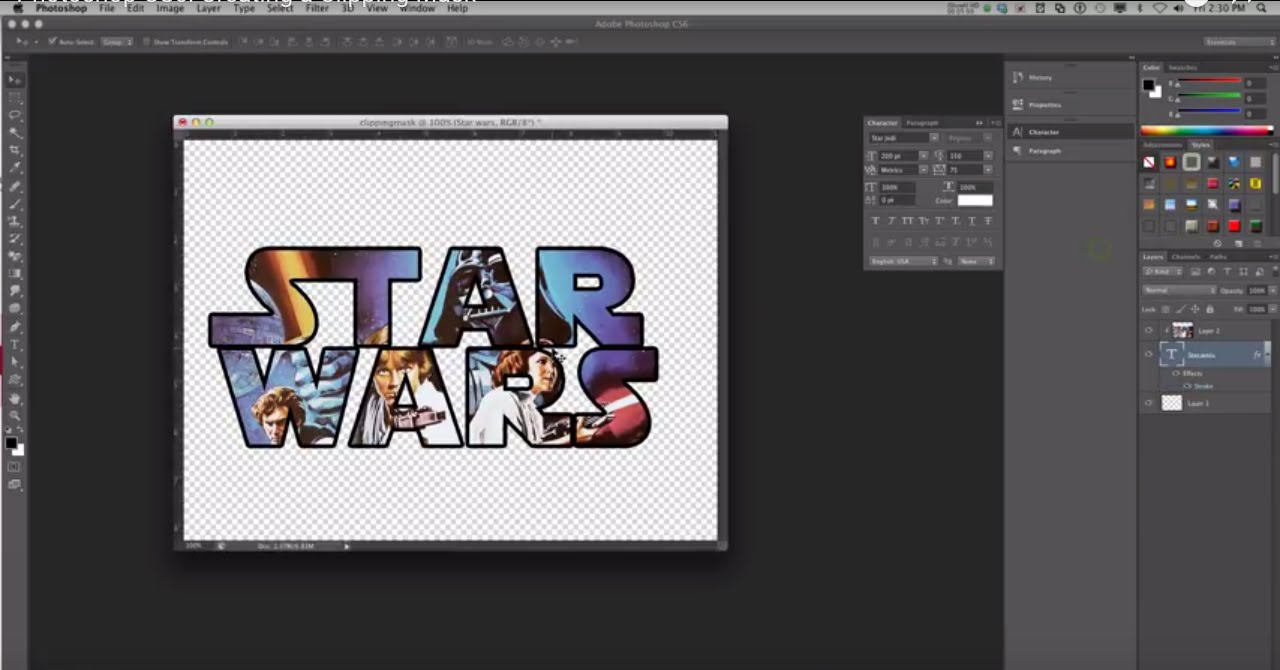Hide the Star wars text layer
Screen dimensions: 1280x670
click(1148, 354)
